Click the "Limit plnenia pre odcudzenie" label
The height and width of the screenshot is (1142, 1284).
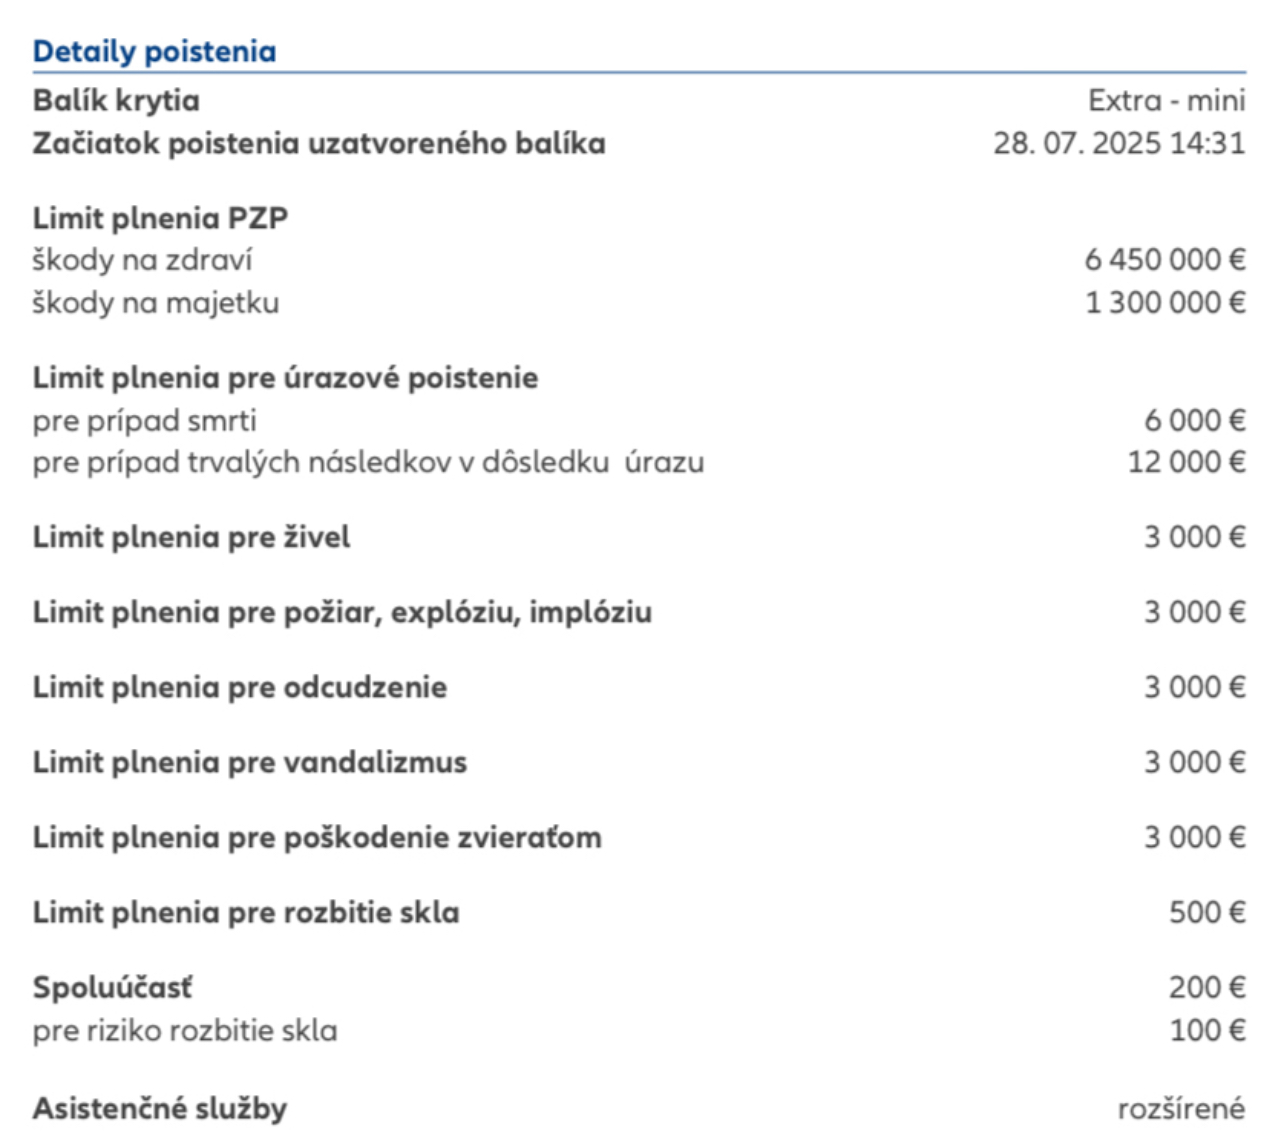[x=239, y=687]
